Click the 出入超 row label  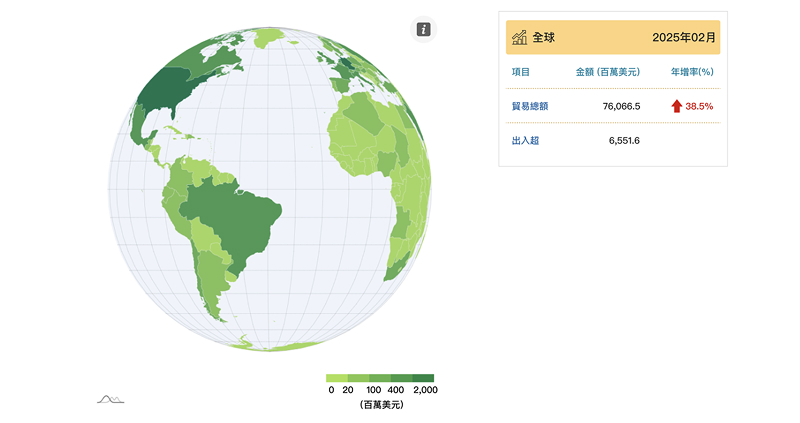click(x=525, y=140)
